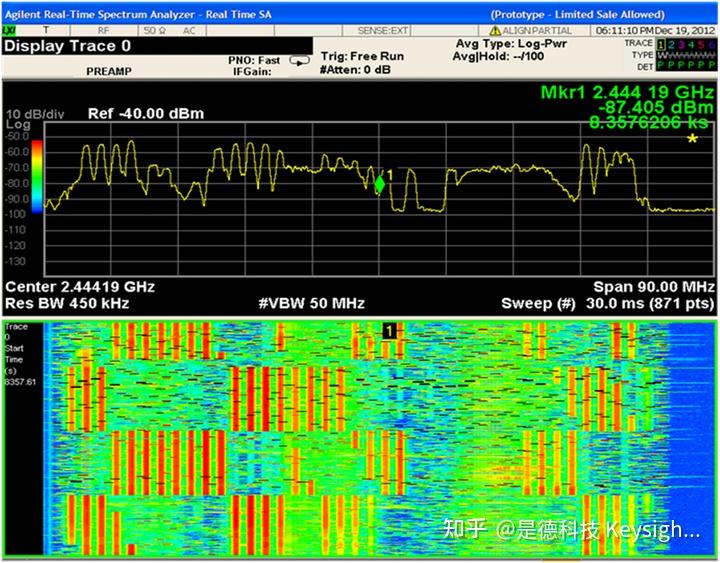
Task: Click the Sweep 30.0 ms readout
Action: coord(608,304)
